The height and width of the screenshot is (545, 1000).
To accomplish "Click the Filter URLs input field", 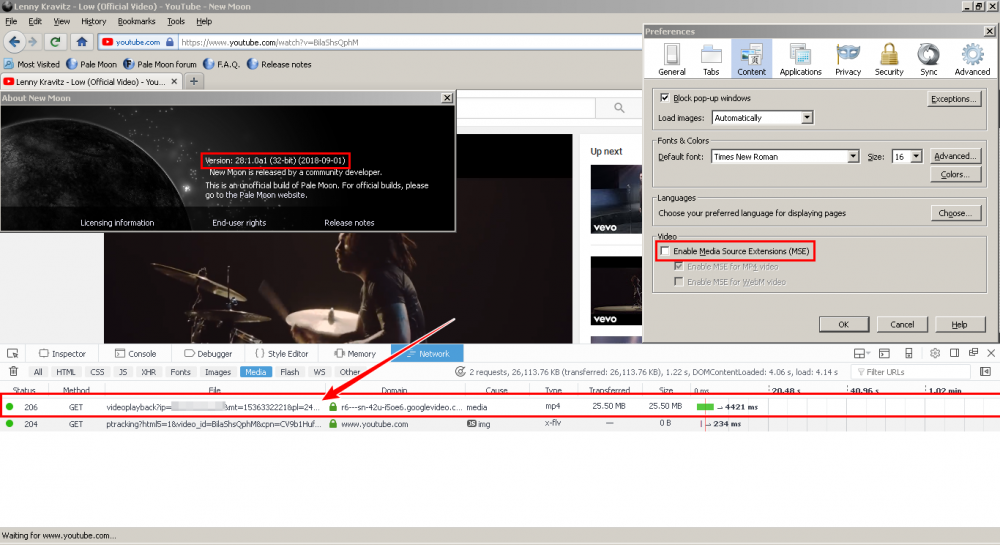I will point(911,372).
